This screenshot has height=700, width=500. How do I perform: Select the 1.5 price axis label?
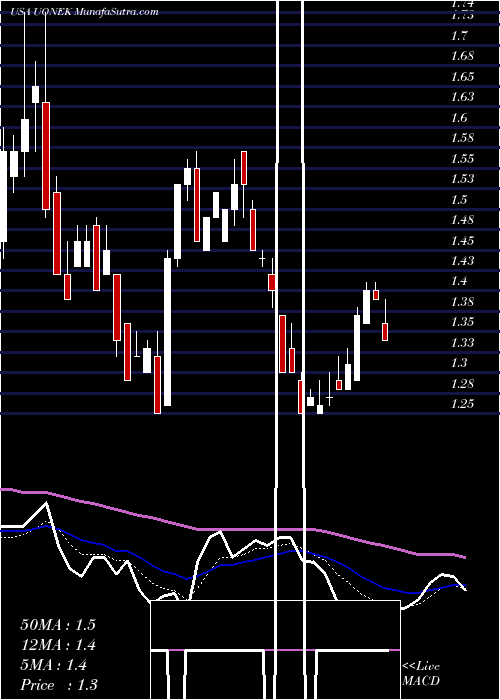click(459, 200)
